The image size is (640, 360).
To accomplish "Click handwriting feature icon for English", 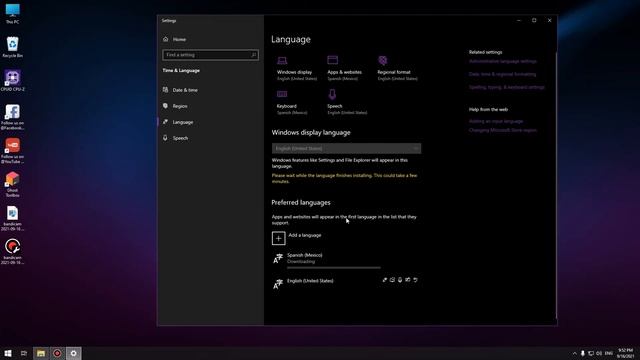I will click(408, 280).
